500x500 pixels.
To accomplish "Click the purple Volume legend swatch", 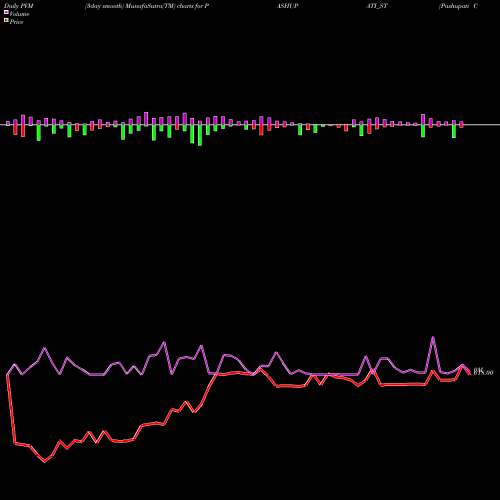I will 6,12.
